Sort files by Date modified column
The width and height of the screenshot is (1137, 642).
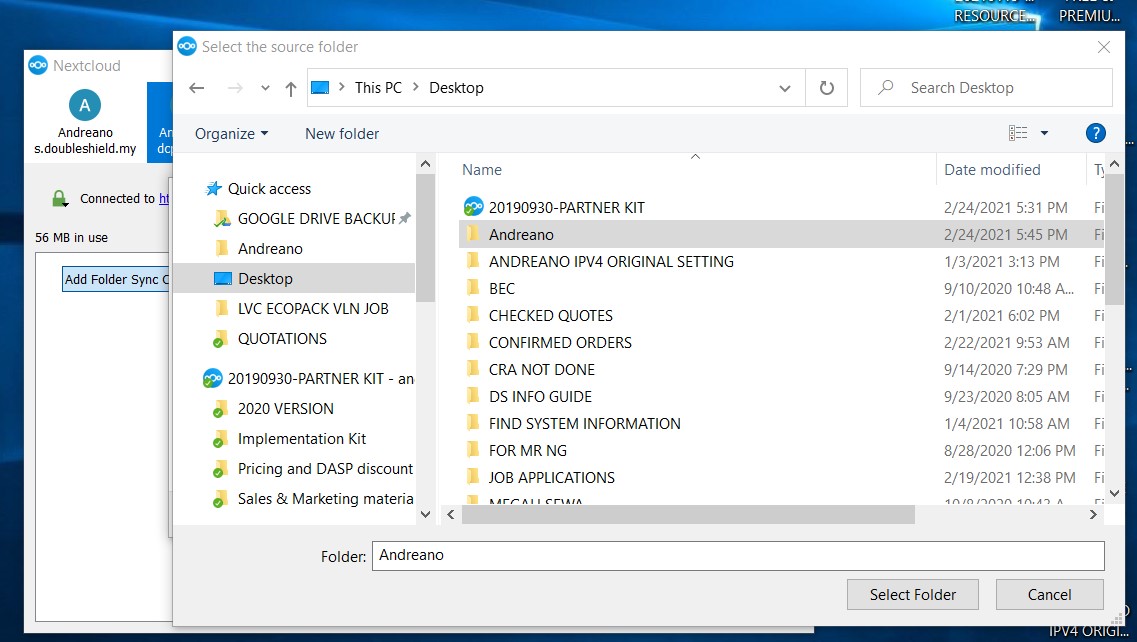(992, 170)
